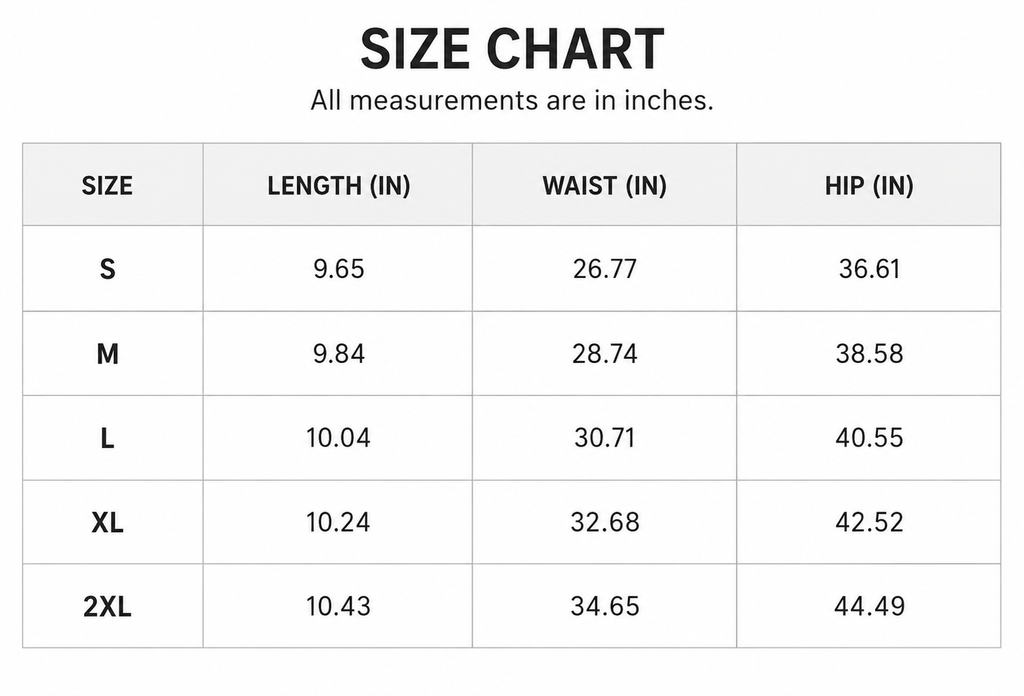Viewport: 1024px width, 696px height.
Task: Select the 40.55 hip cell
Action: tap(869, 438)
